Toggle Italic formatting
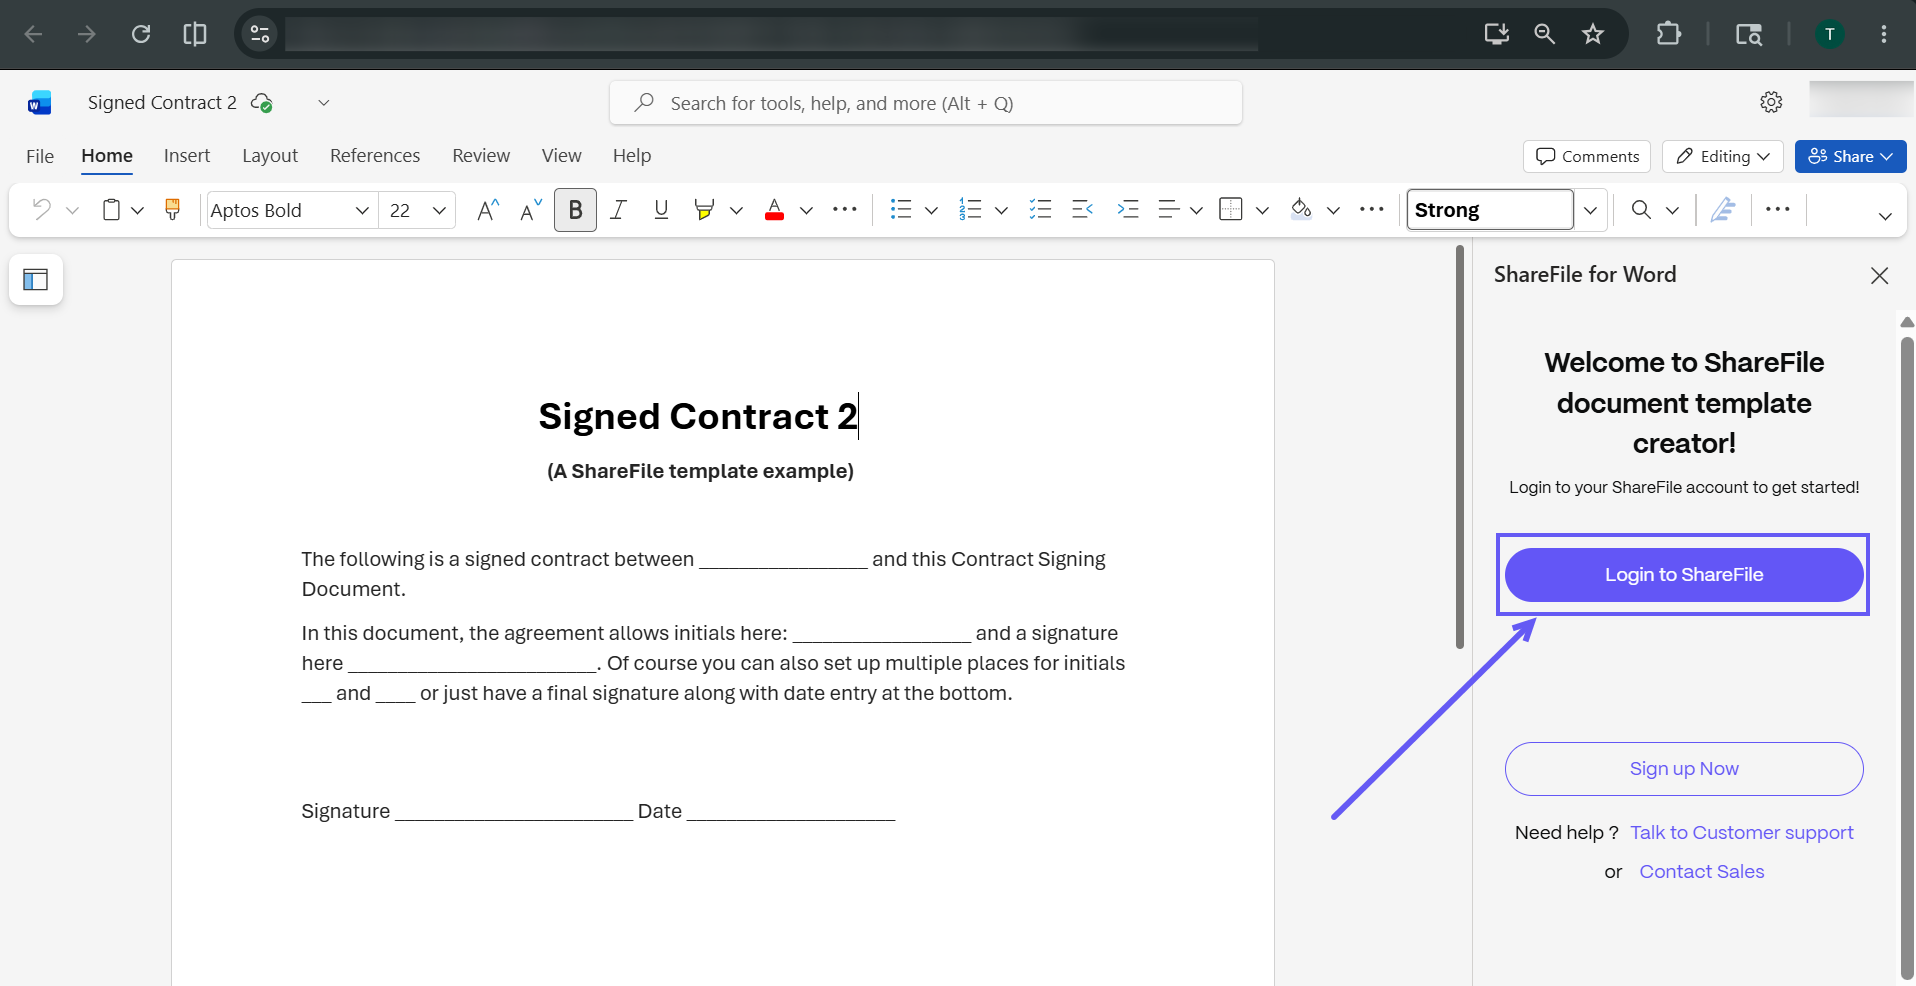This screenshot has width=1916, height=986. point(619,210)
